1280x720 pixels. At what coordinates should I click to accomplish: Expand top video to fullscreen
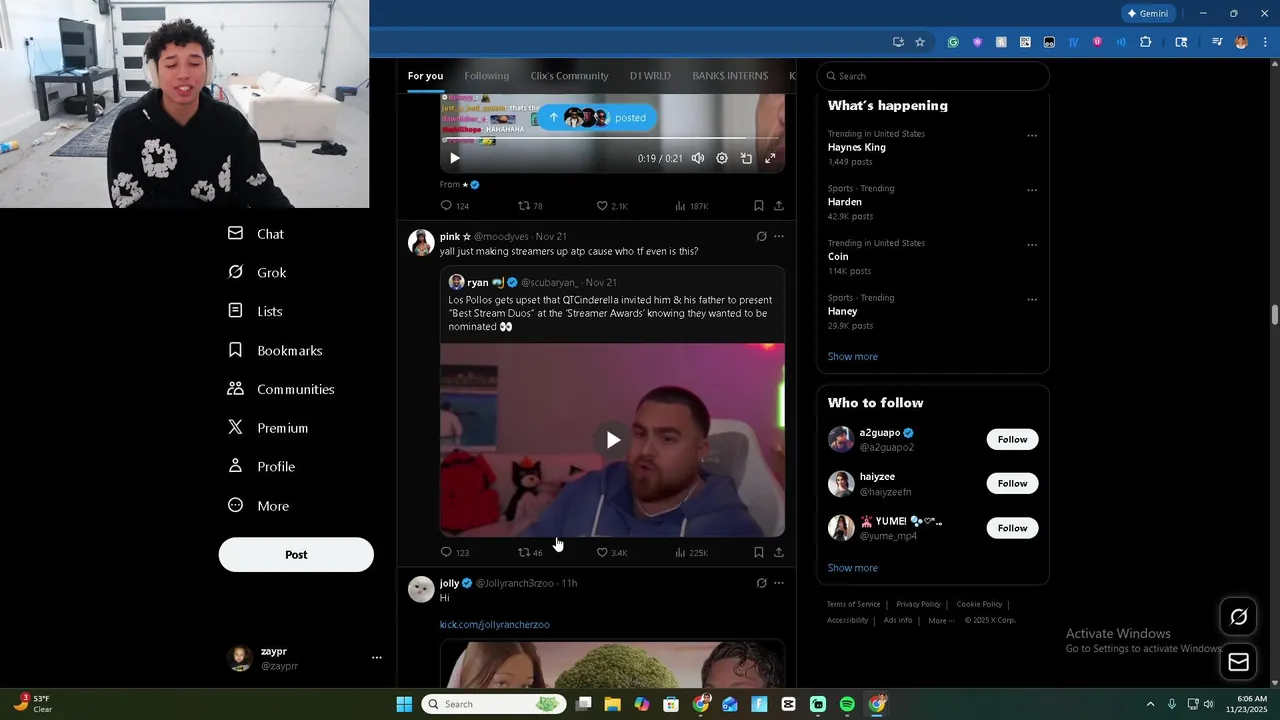pos(770,158)
